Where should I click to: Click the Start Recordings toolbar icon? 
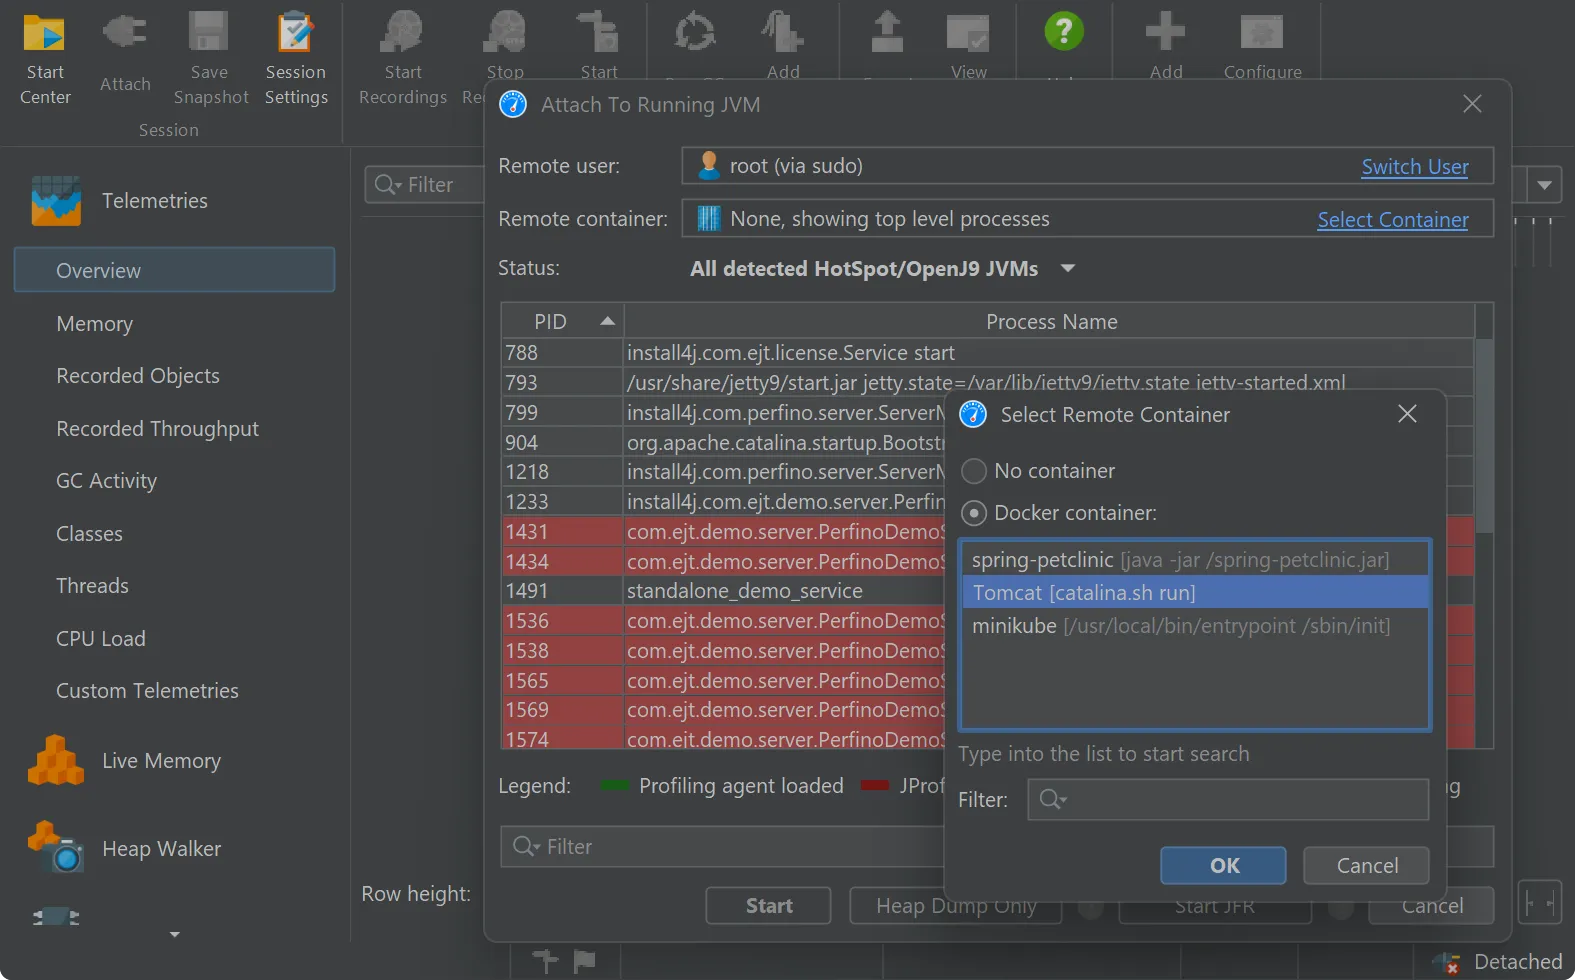pos(402,32)
